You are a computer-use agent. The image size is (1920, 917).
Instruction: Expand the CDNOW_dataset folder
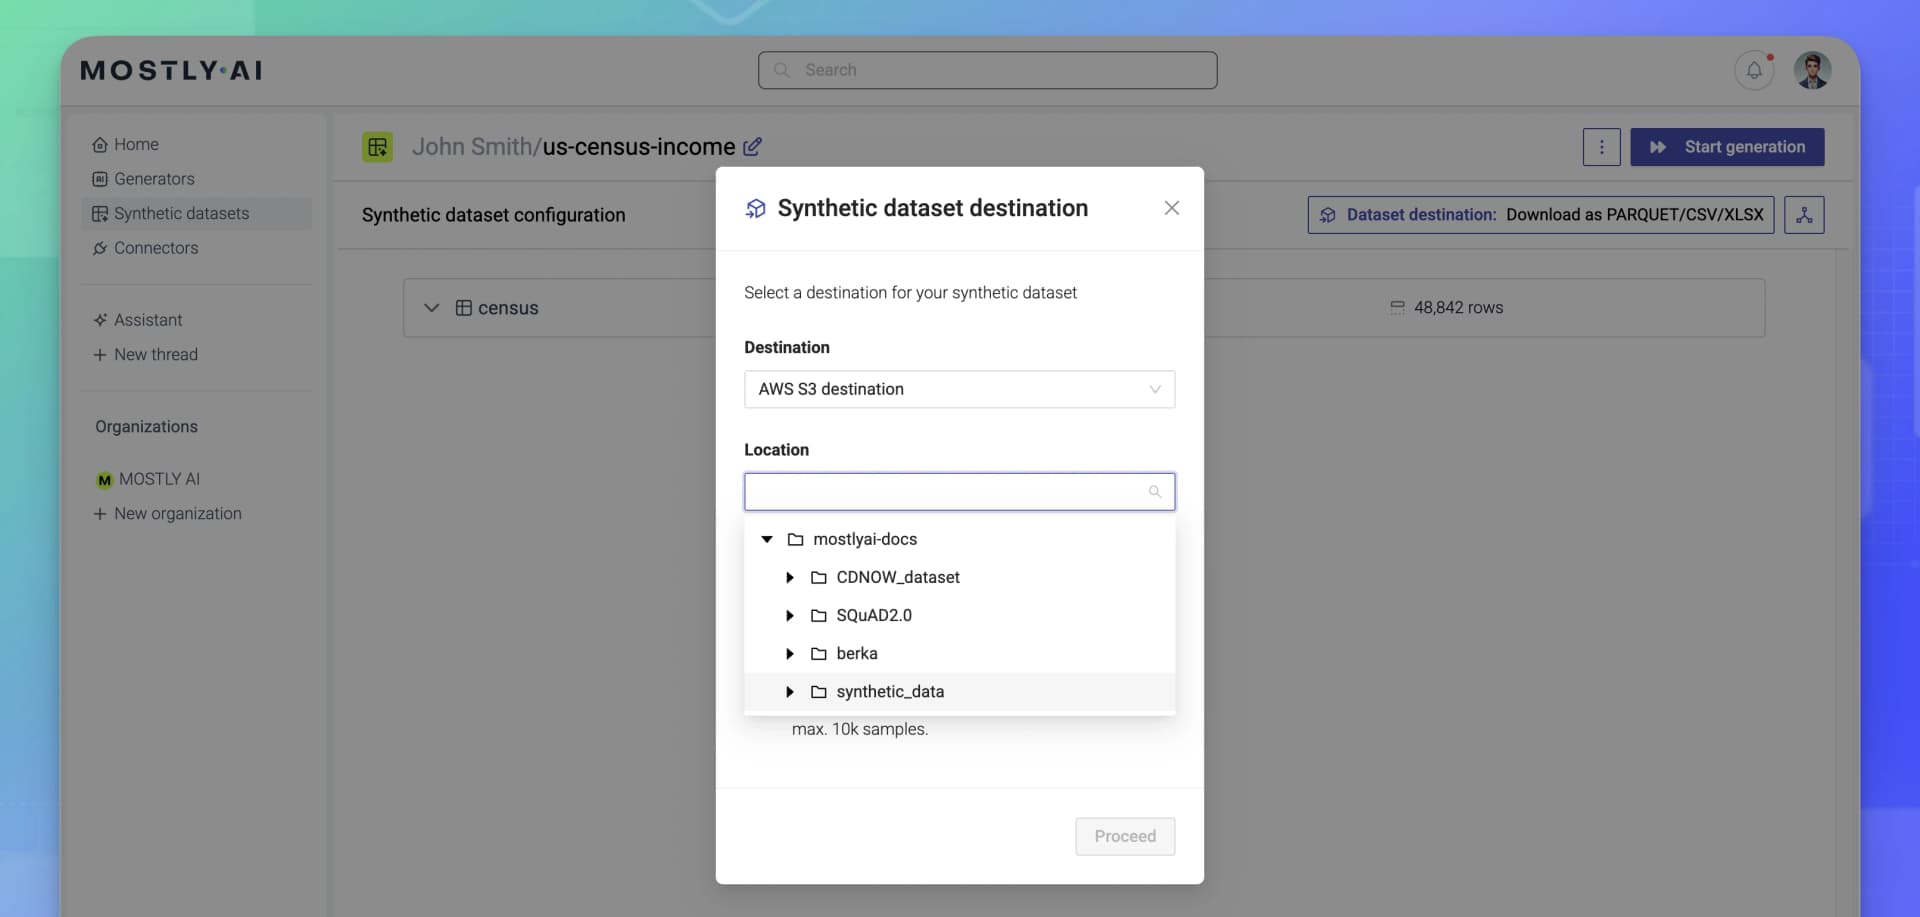pos(790,578)
